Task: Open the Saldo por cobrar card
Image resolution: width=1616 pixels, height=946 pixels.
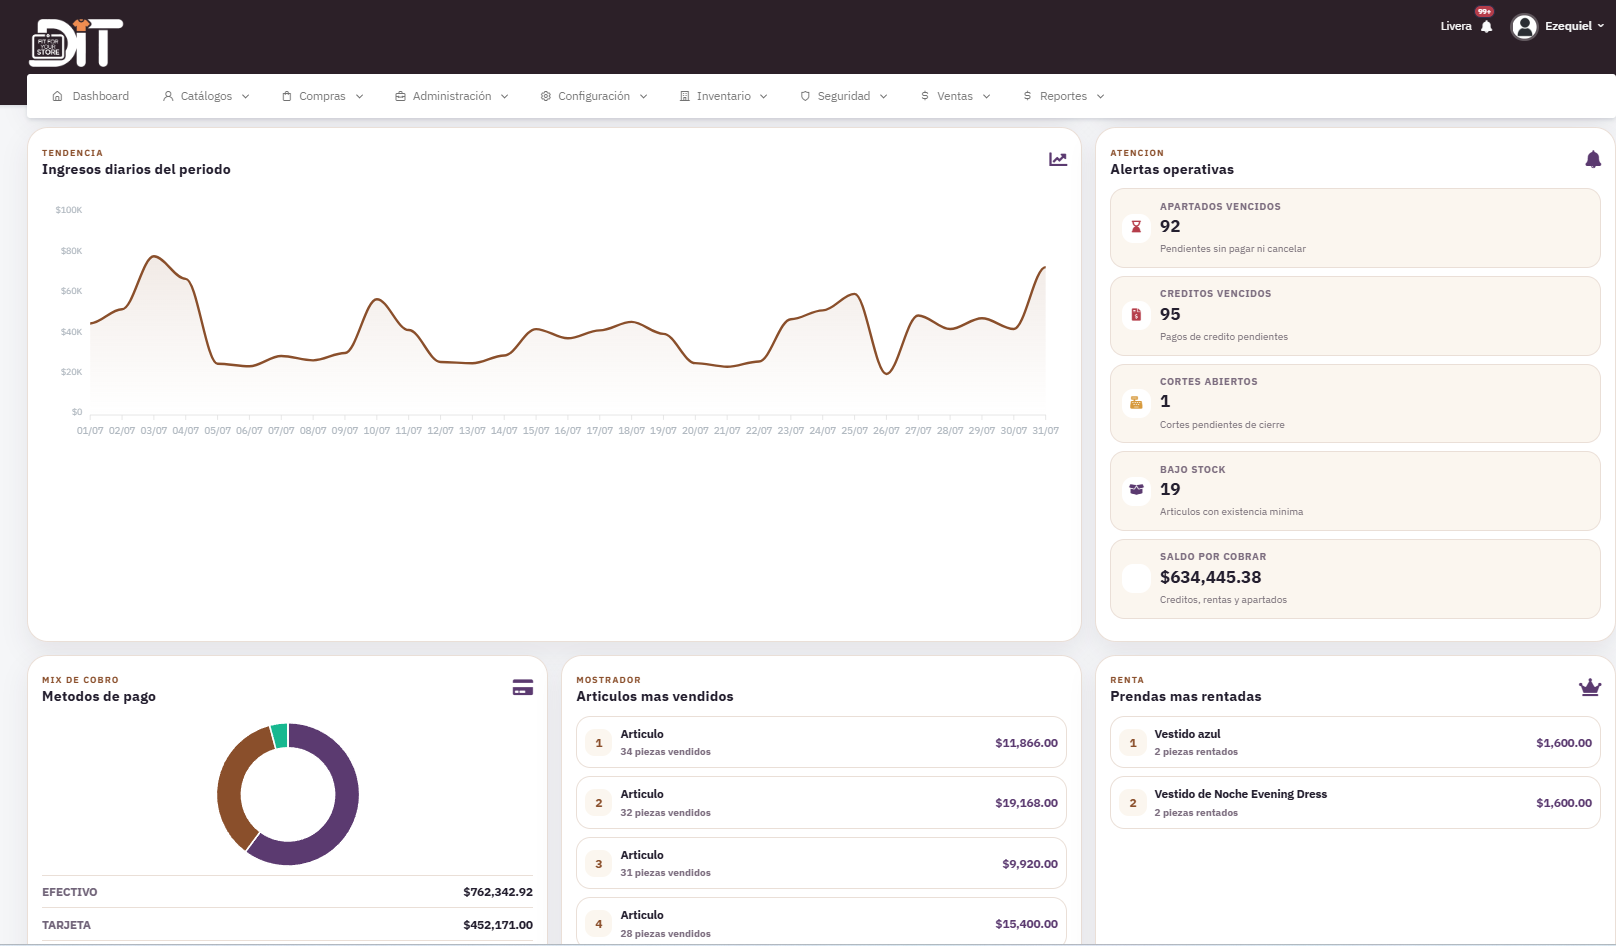Action: point(1355,579)
